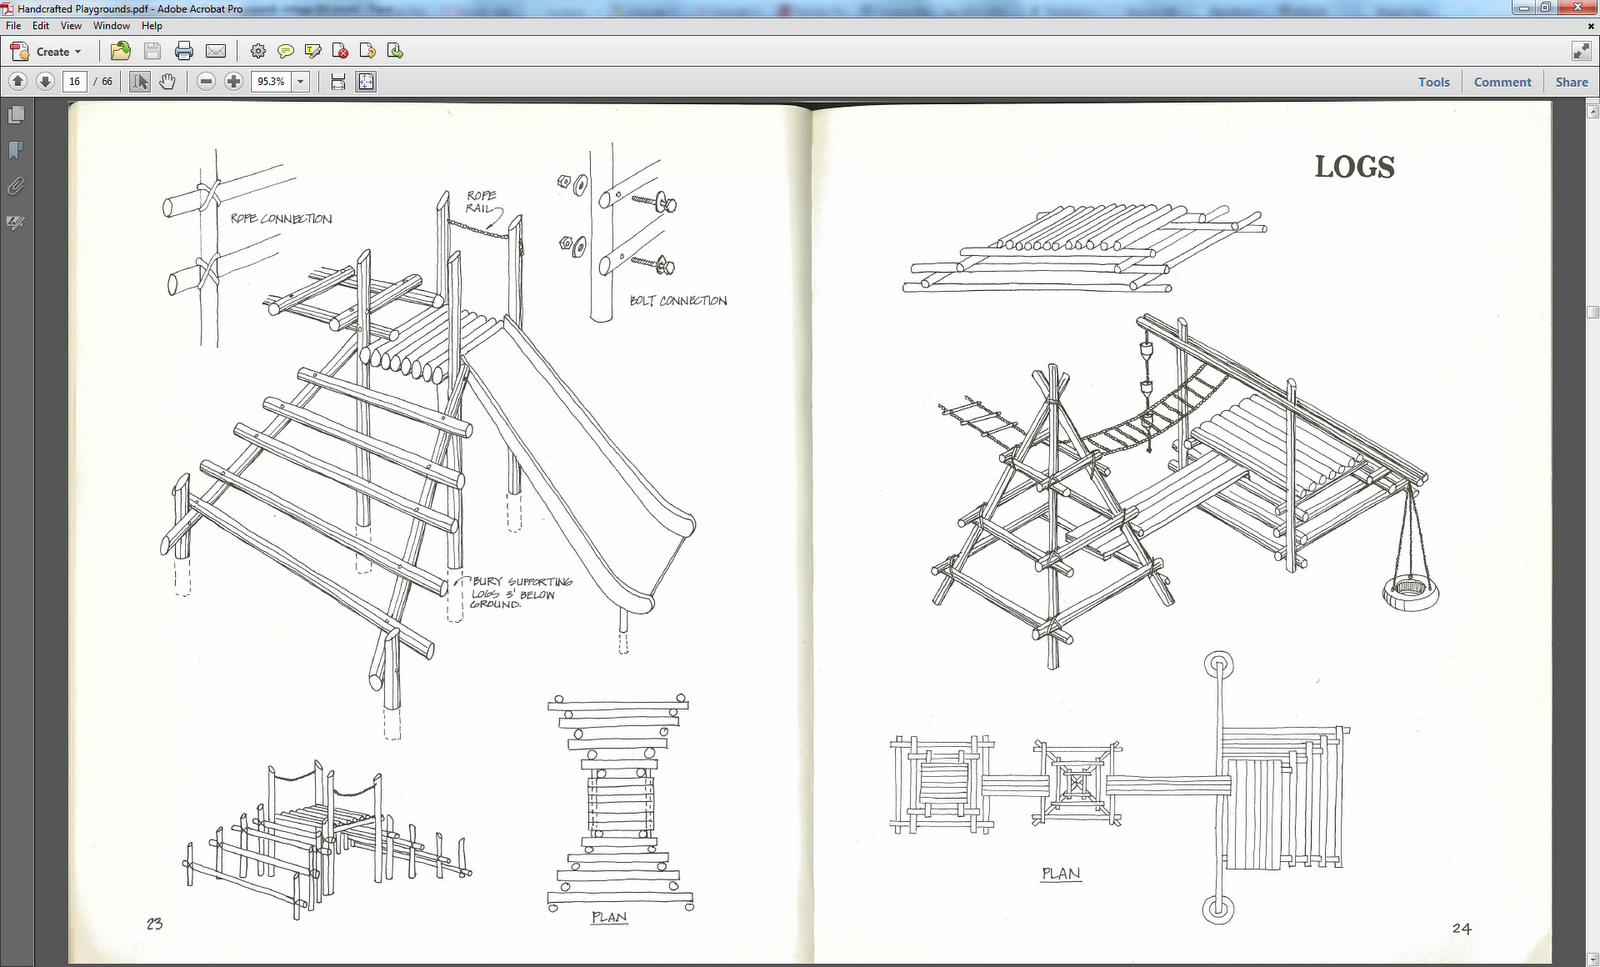
Task: Choose the highlight text tool
Action: point(313,51)
